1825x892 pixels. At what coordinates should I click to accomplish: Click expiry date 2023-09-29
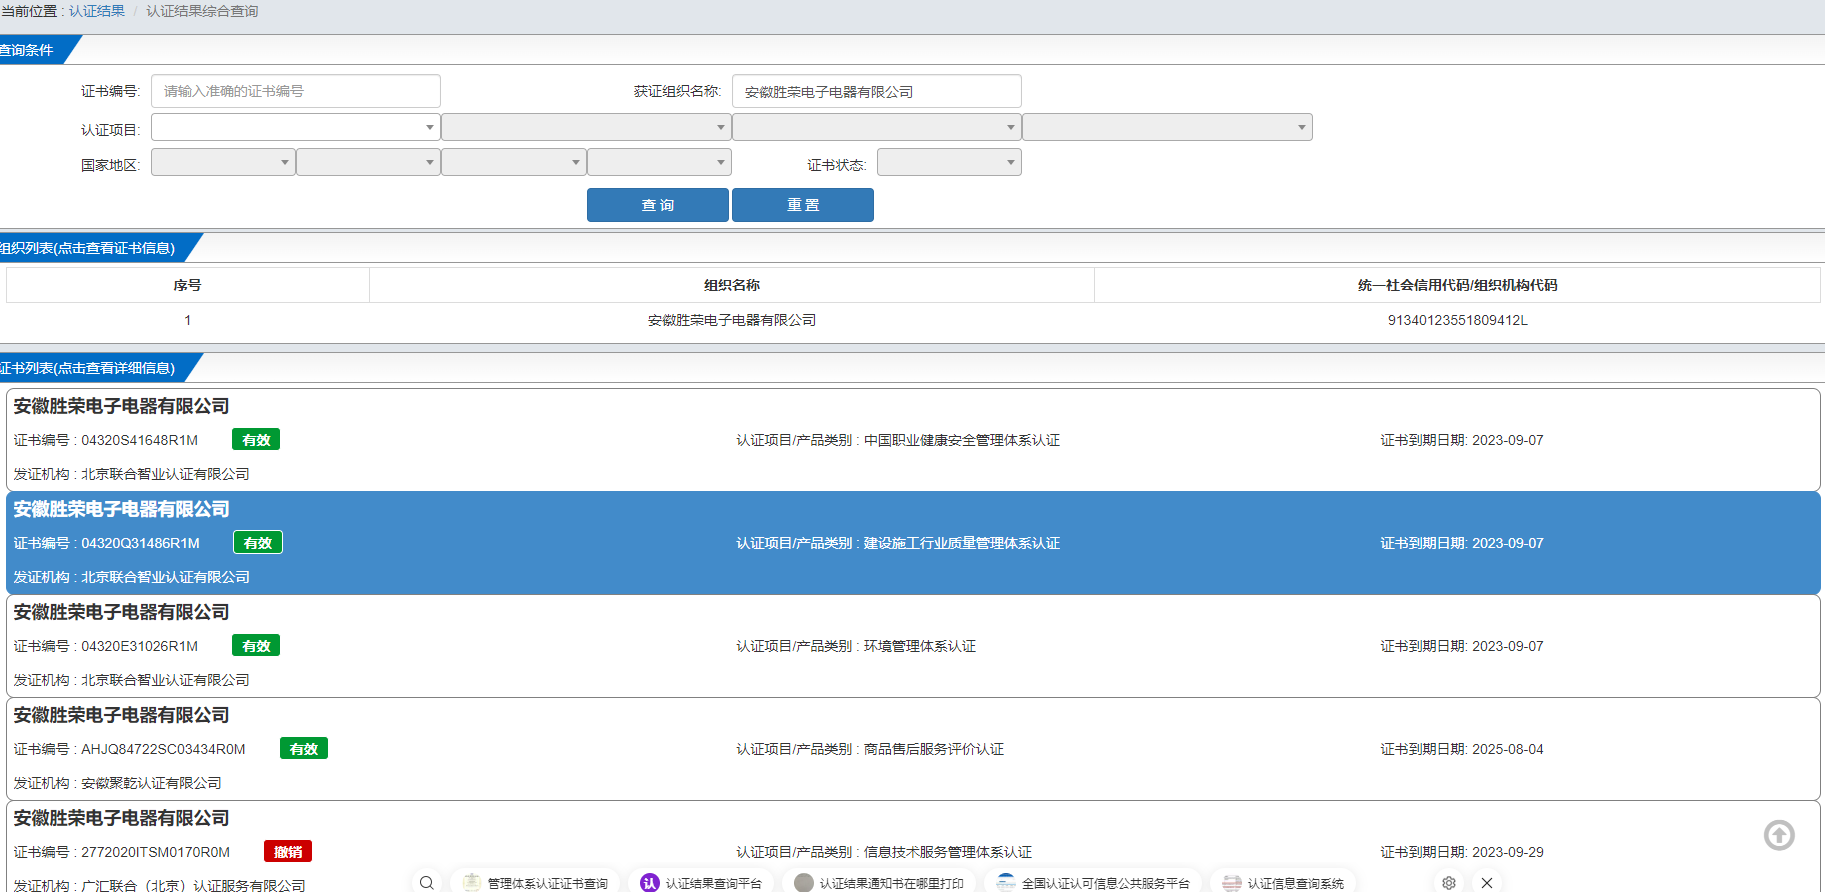pos(1507,852)
